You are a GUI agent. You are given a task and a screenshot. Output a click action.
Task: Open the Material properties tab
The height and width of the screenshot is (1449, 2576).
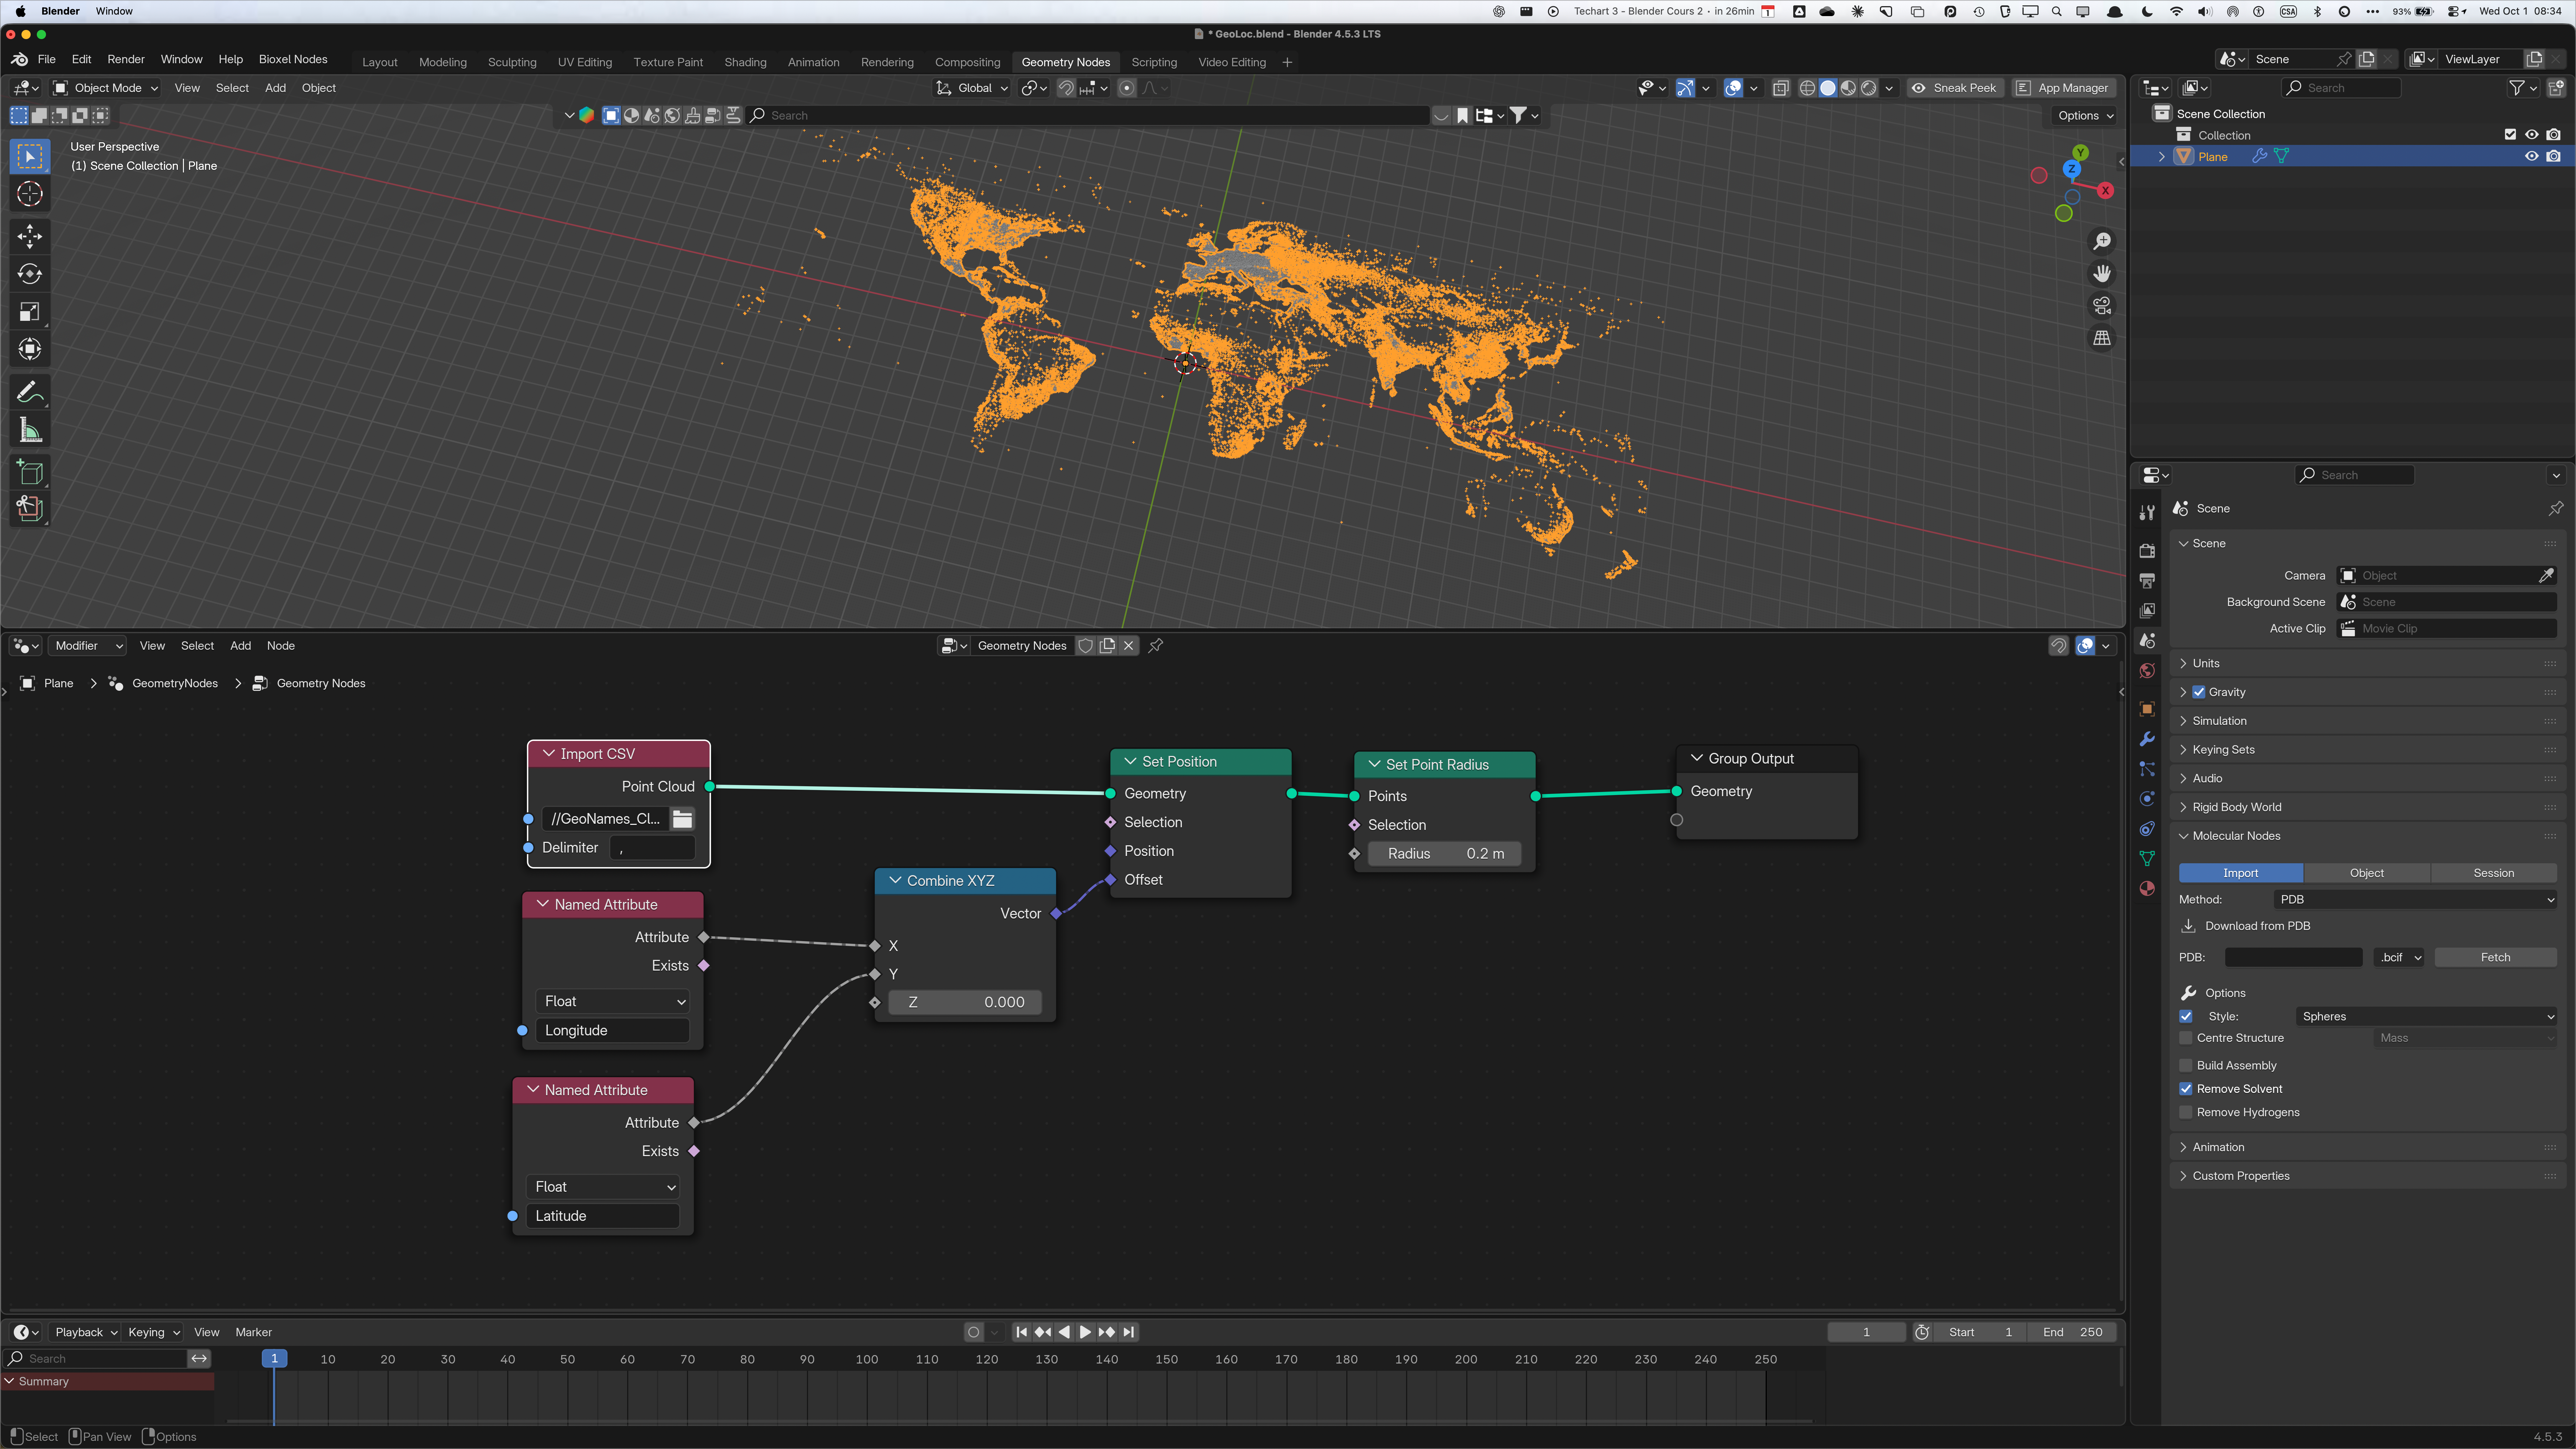(2147, 889)
